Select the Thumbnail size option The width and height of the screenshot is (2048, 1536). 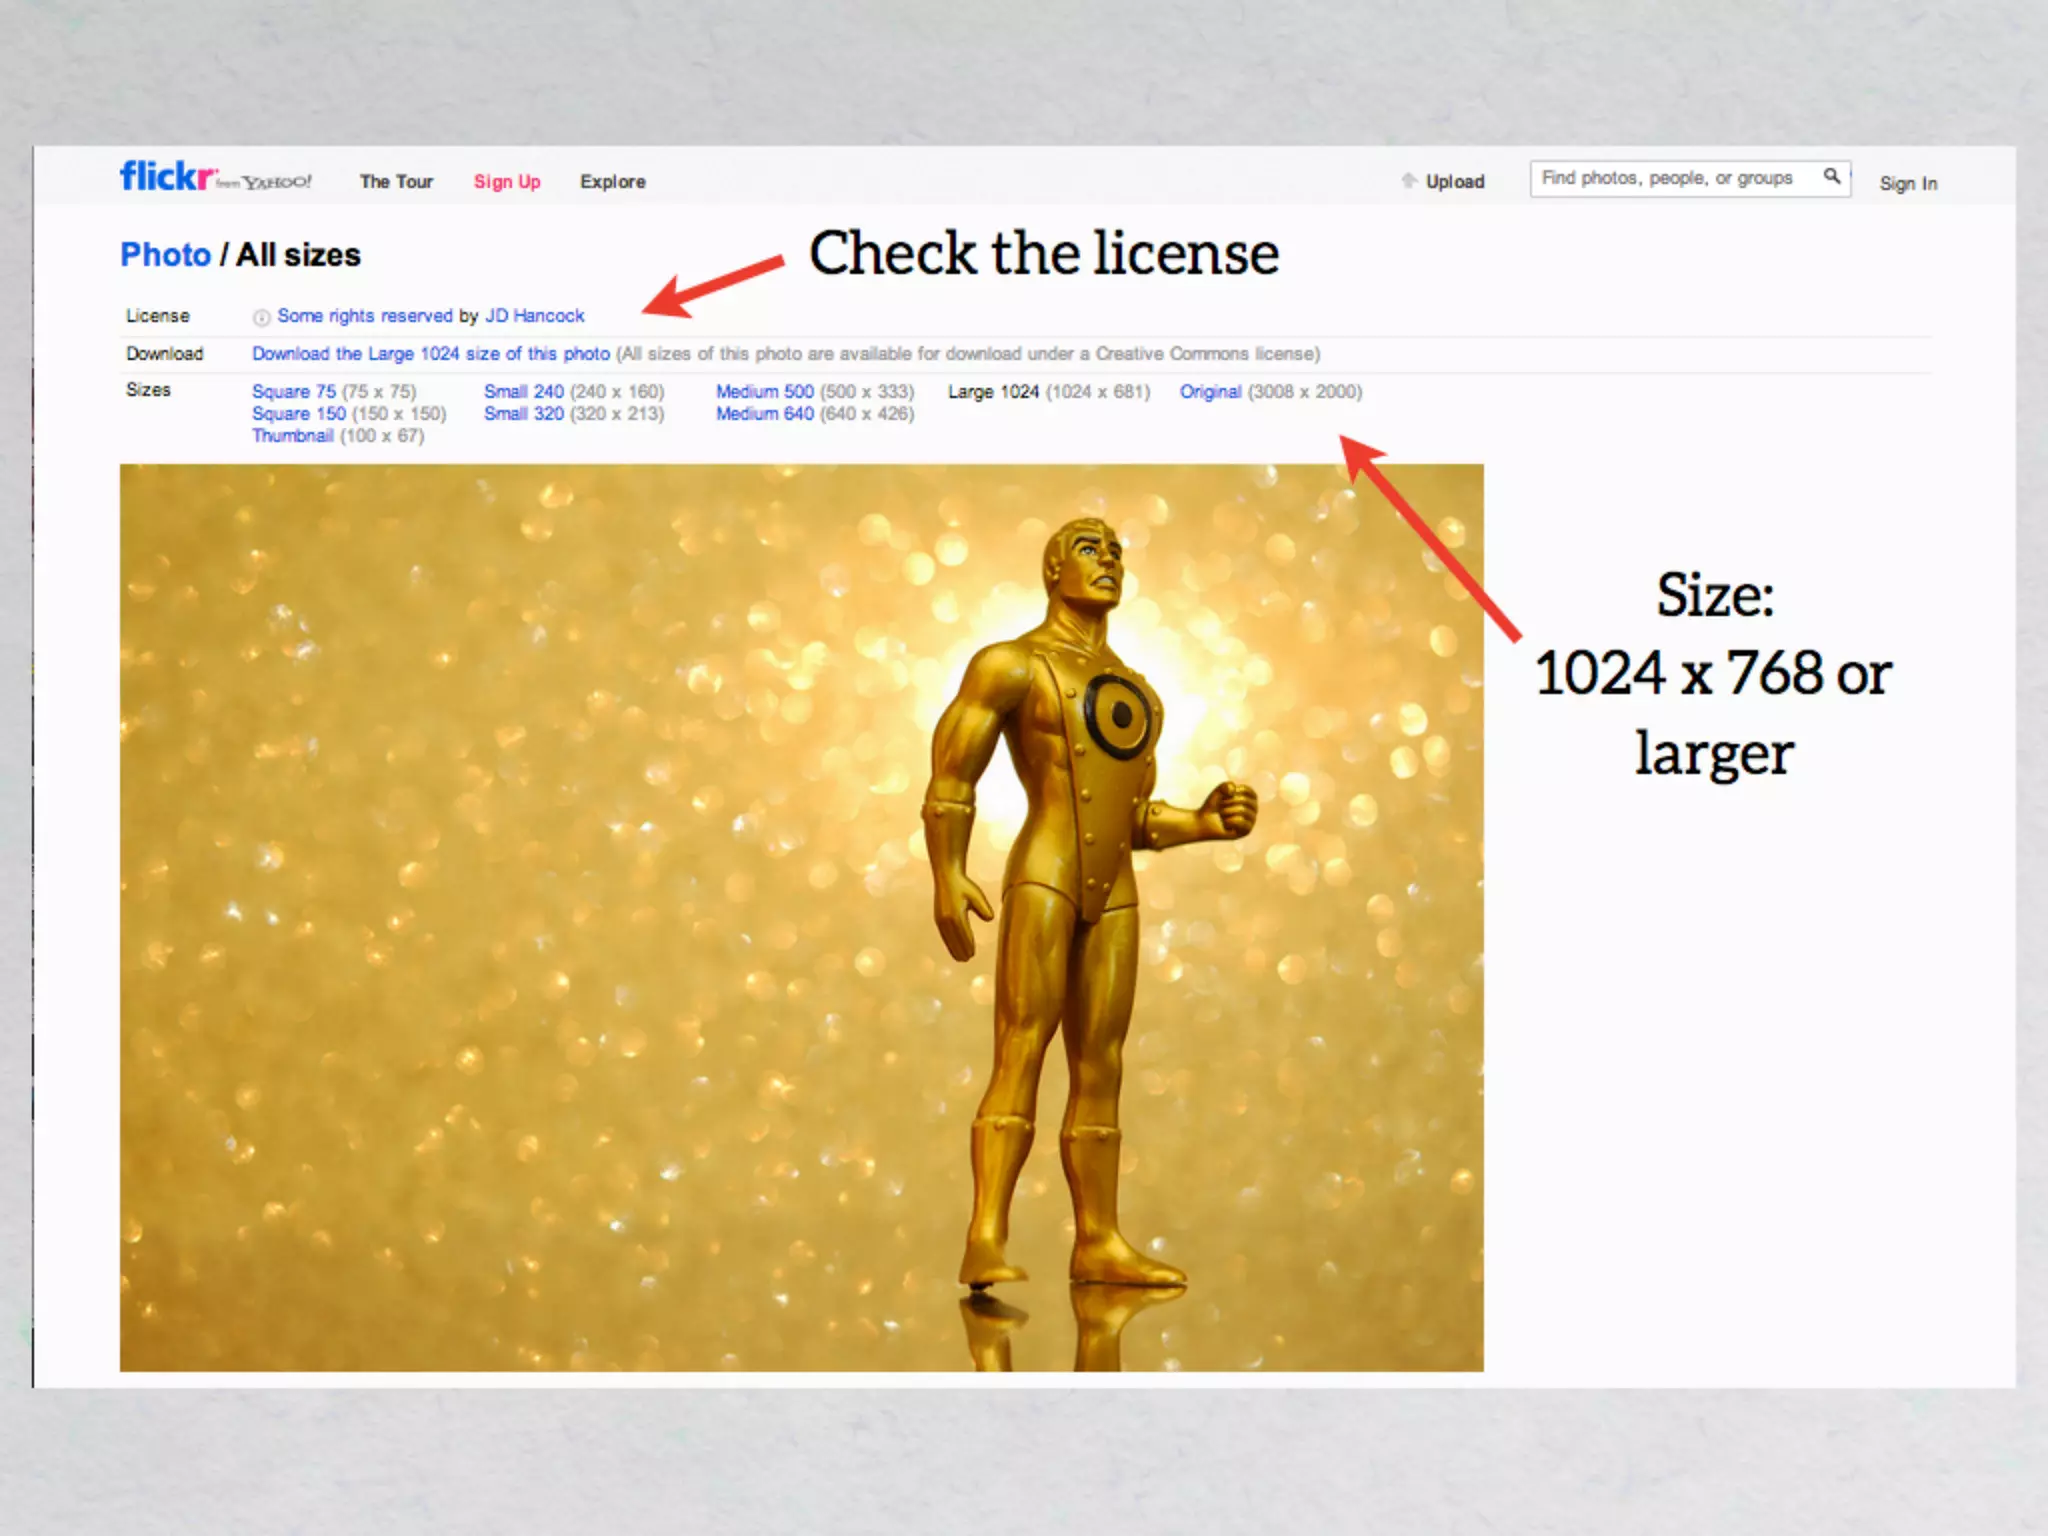292,436
